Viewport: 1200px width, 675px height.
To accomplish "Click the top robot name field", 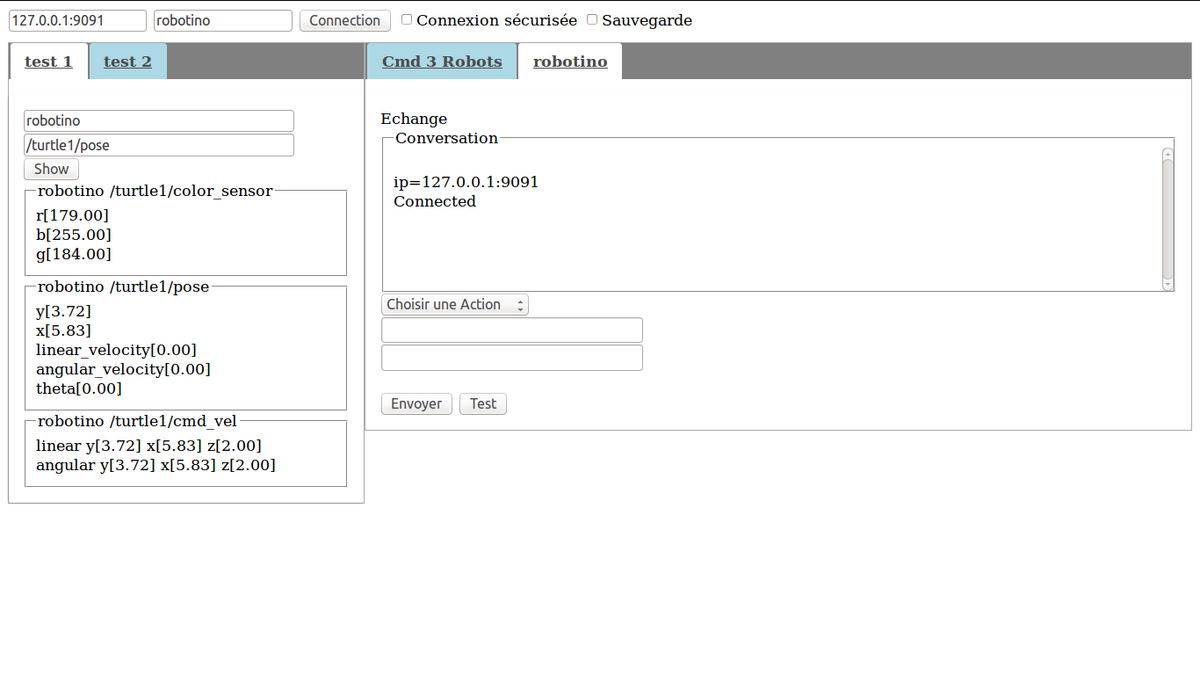I will pyautogui.click(x=223, y=20).
